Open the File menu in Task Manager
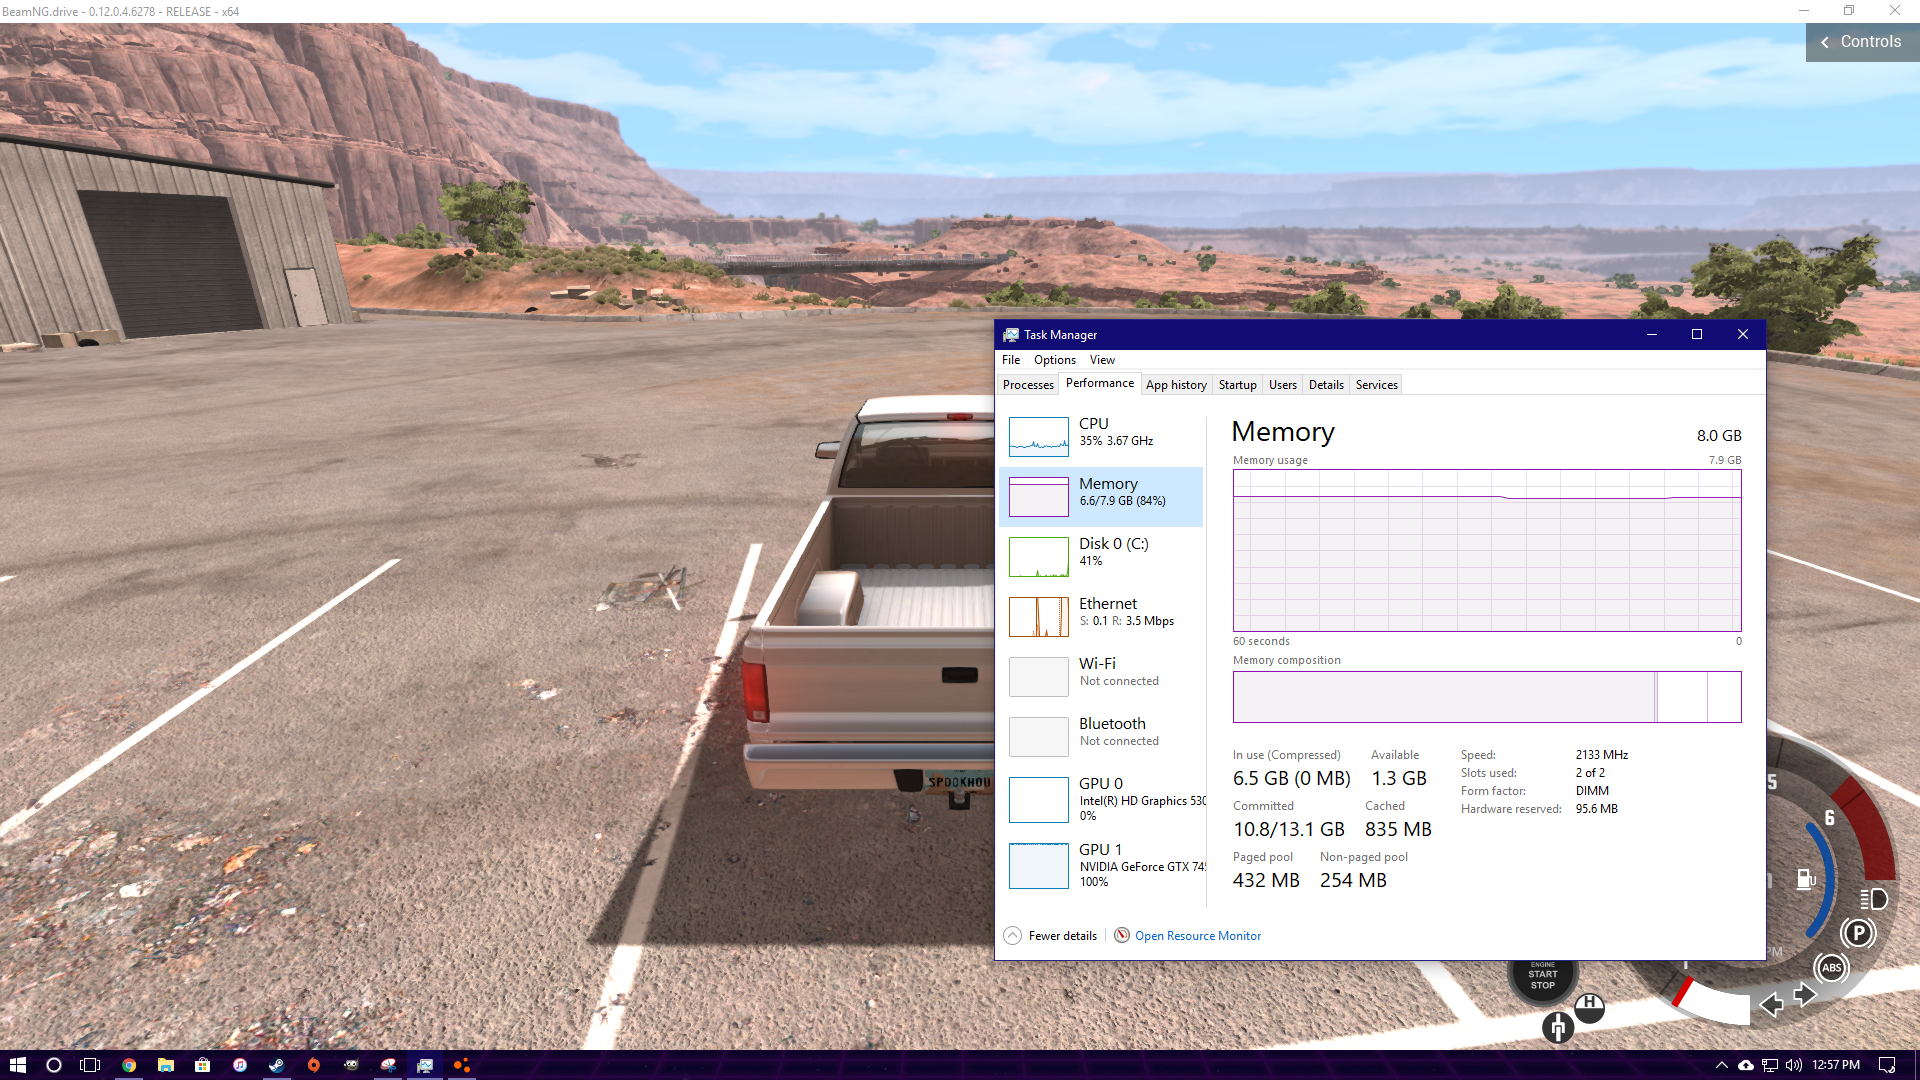The image size is (1920, 1080). [x=1011, y=360]
